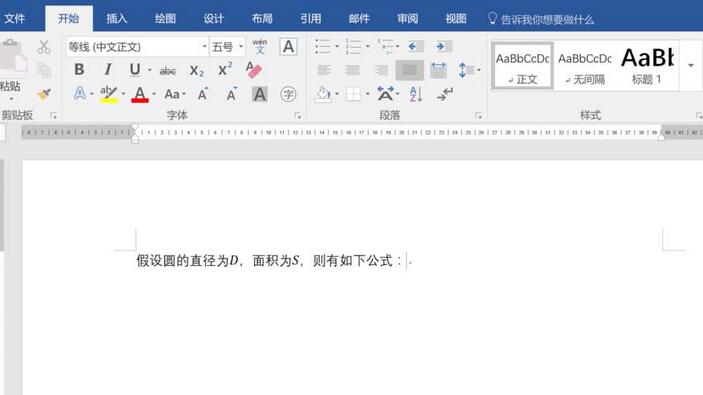Screen dimensions: 703x395
Task: Click multilevel list icon
Action: click(x=385, y=47)
